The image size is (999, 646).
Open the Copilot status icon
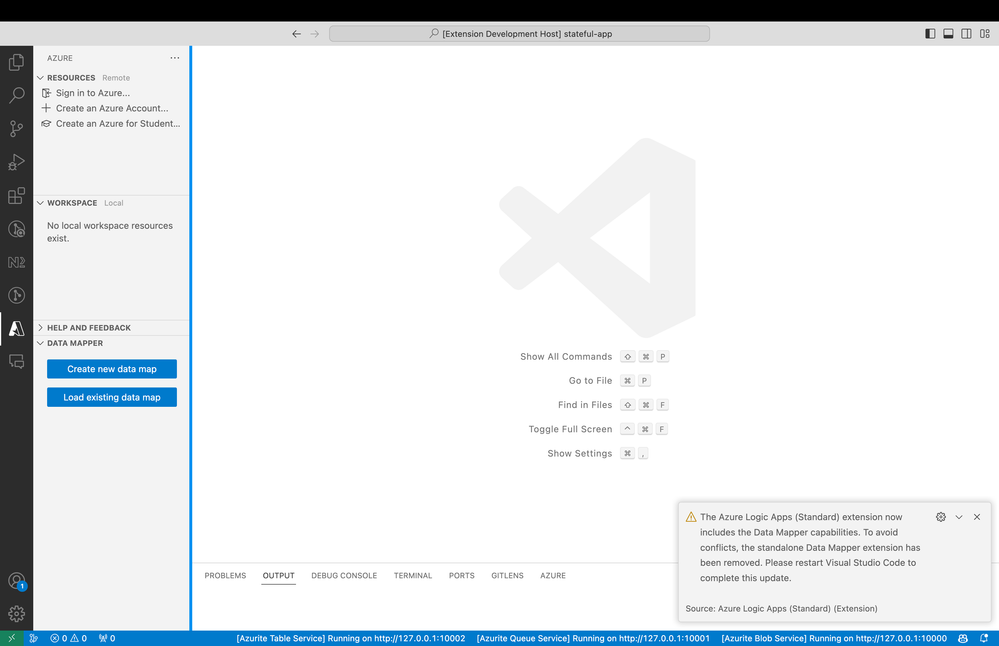(963, 638)
